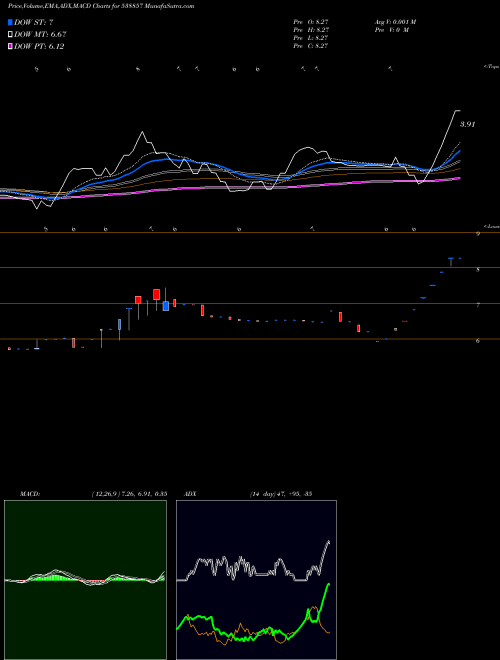Screen dimensions: 500x660
Task: Click the 'ADX' panel heading
Action: [x=190, y=494]
